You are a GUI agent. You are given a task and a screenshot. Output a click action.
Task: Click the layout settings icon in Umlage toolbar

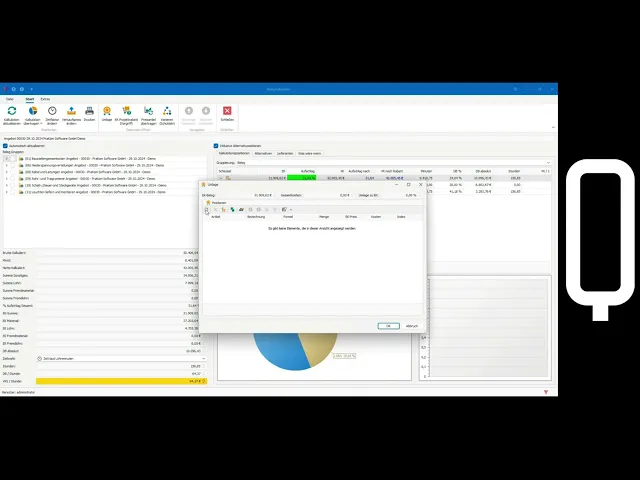click(x=284, y=209)
